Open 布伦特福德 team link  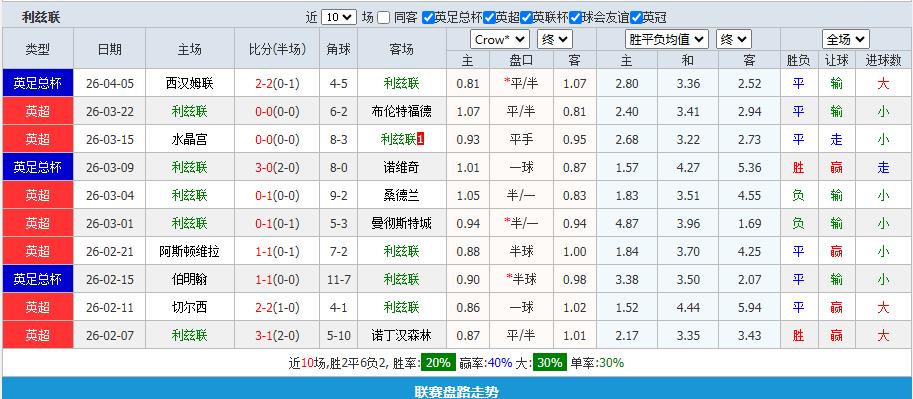click(402, 111)
